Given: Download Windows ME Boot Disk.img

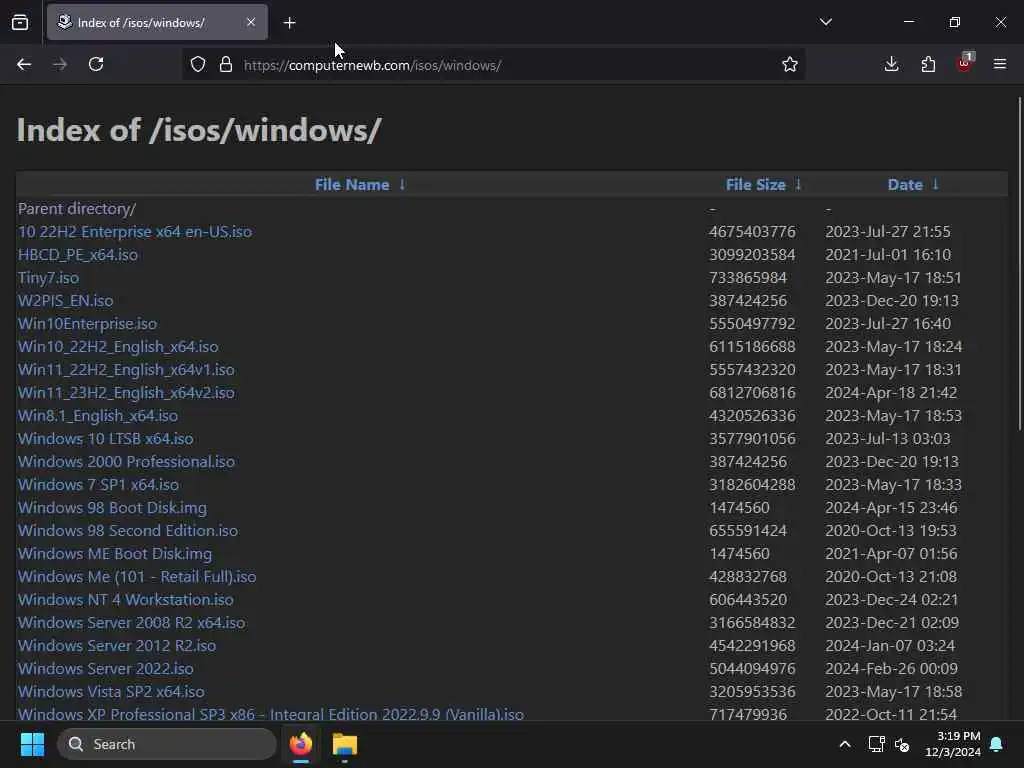Looking at the screenshot, I should pos(115,554).
